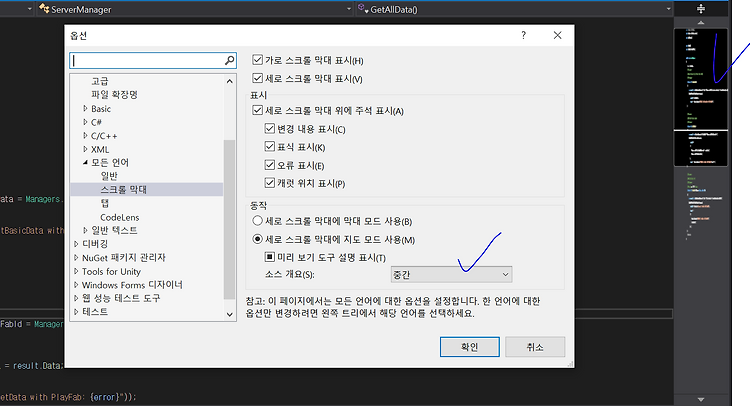
Task: Click the editor map-mode scrollbar preview
Action: 701,98
